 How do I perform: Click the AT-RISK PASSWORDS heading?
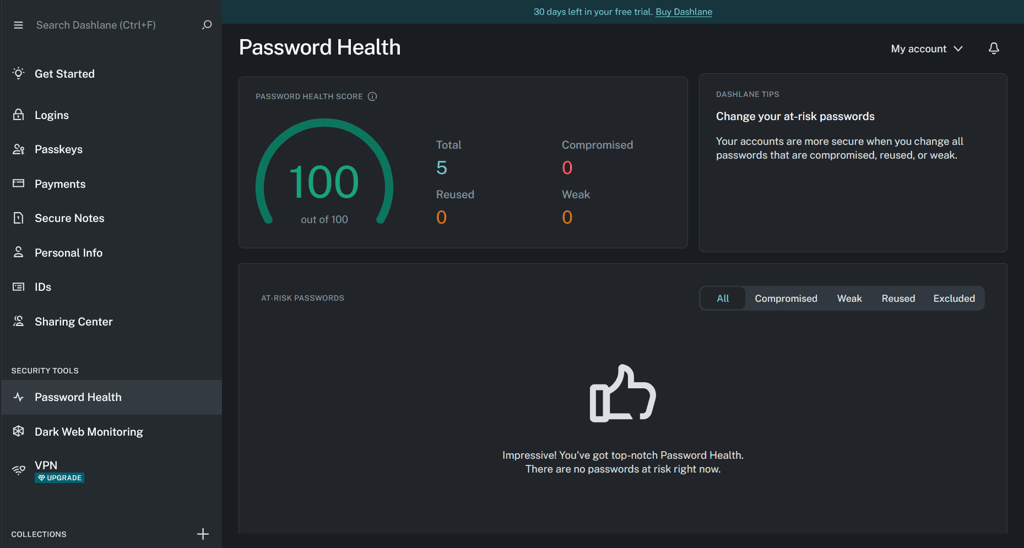302,298
